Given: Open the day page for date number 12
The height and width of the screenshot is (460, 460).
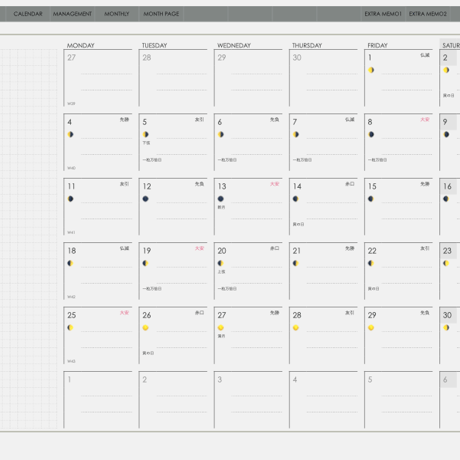Looking at the screenshot, I should click(147, 186).
